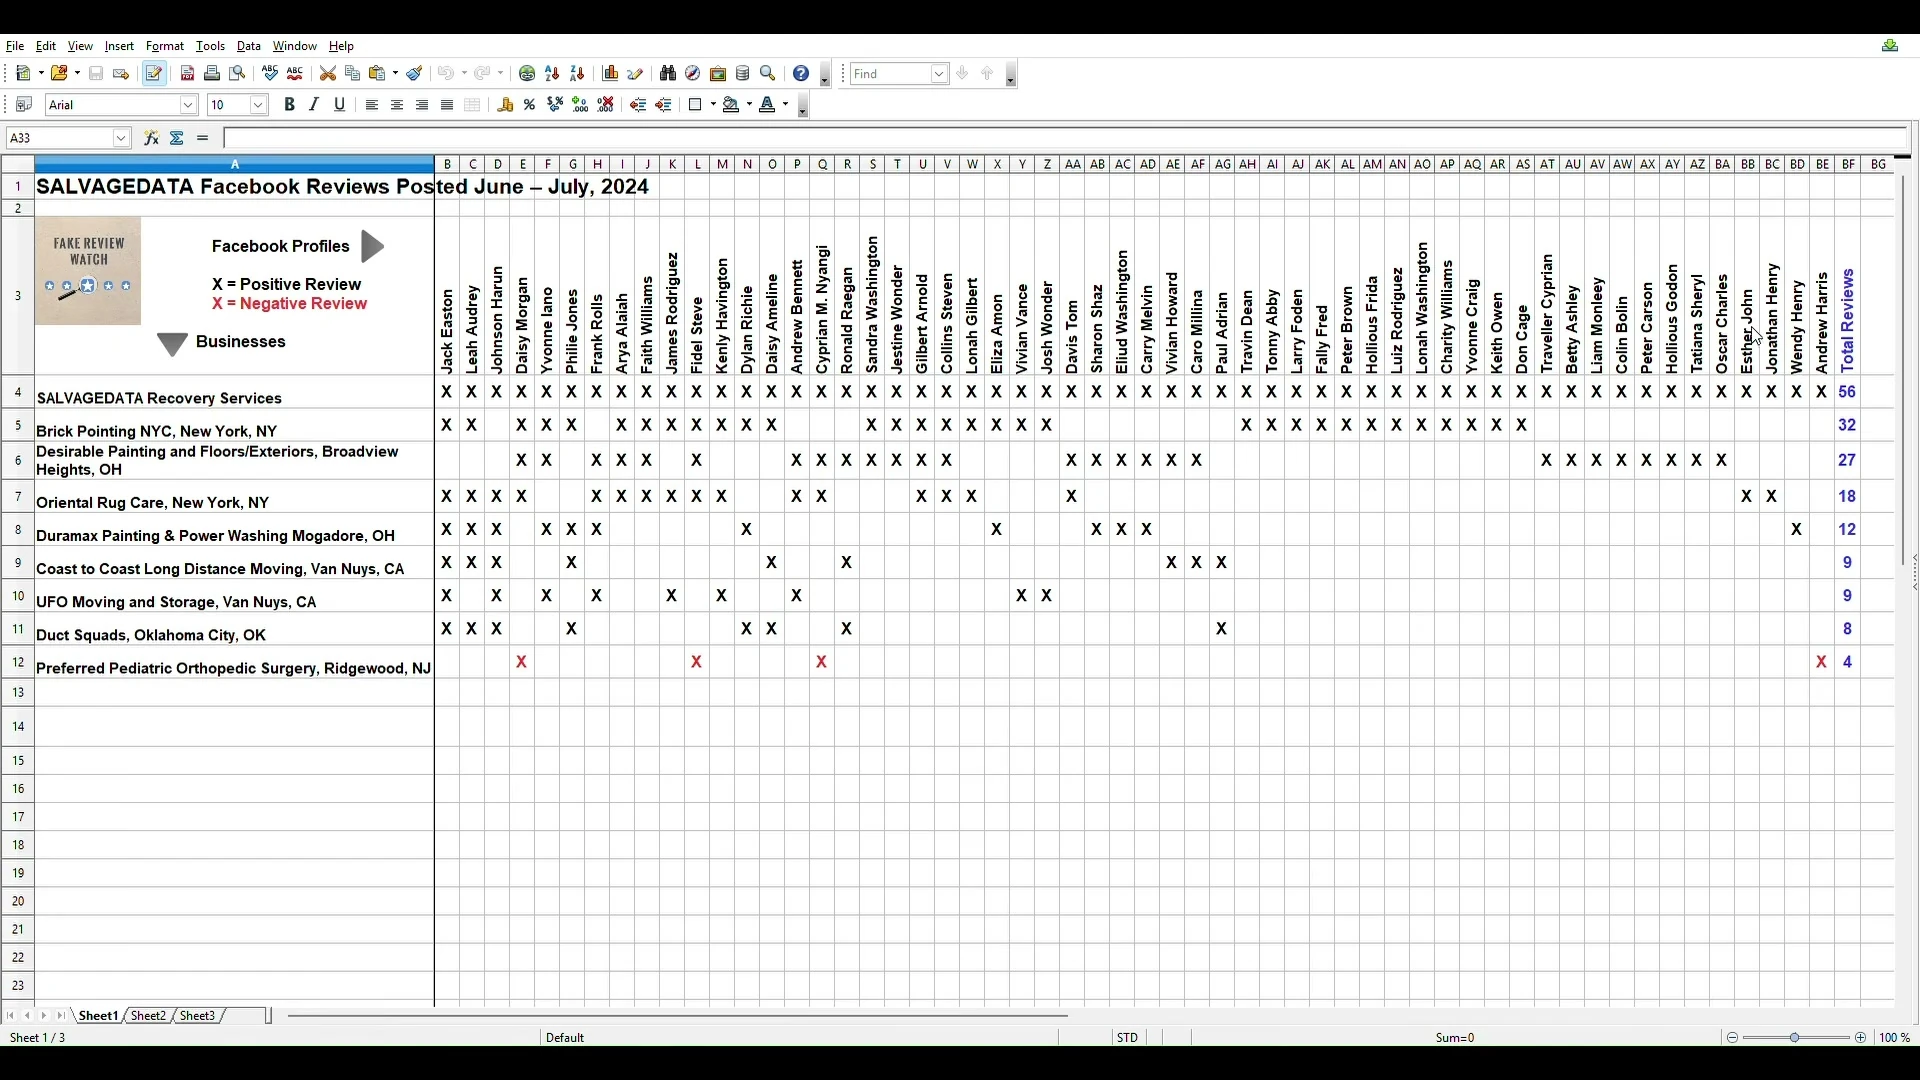Image resolution: width=1920 pixels, height=1080 pixels.
Task: Click the Function equals button
Action: 203,139
